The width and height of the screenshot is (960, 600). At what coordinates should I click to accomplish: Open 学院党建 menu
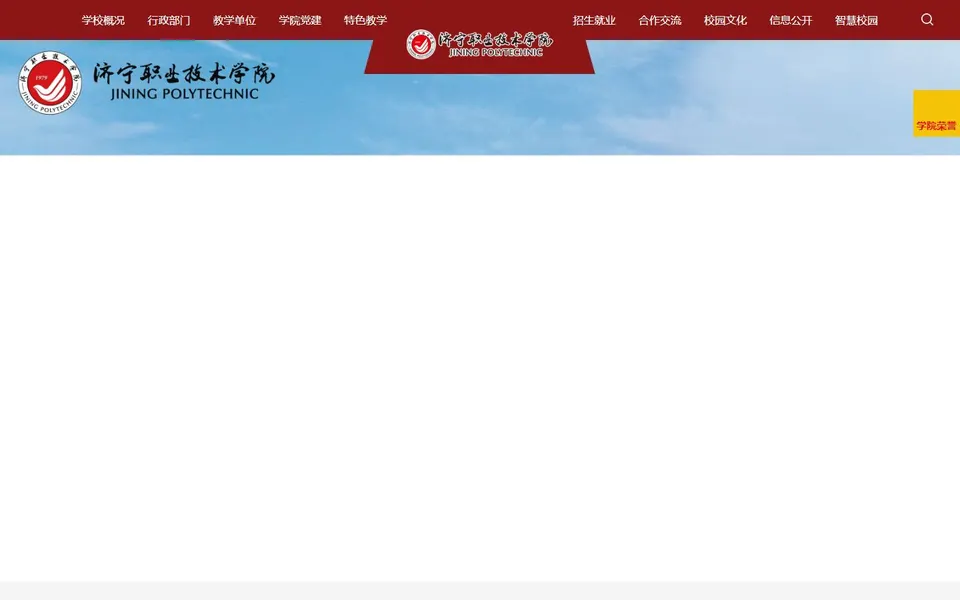point(300,20)
